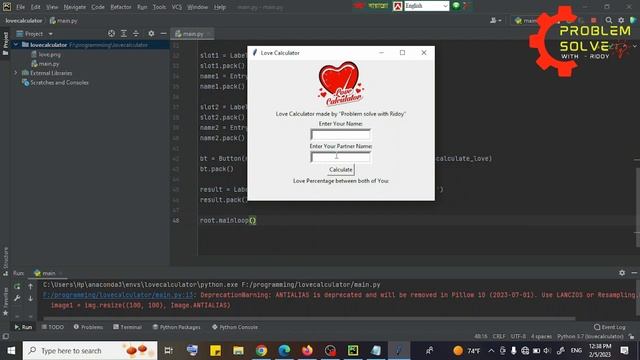Open File Explorer from the taskbar
The height and width of the screenshot is (360, 640).
pos(238,351)
